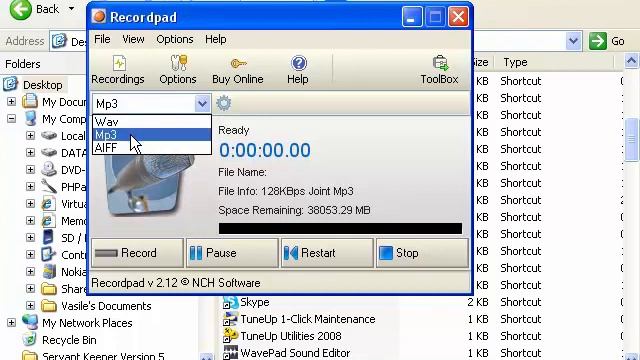This screenshot has width=640, height=360.
Task: Click the TuneUp Utilities 2008 icon
Action: pyautogui.click(x=230, y=336)
